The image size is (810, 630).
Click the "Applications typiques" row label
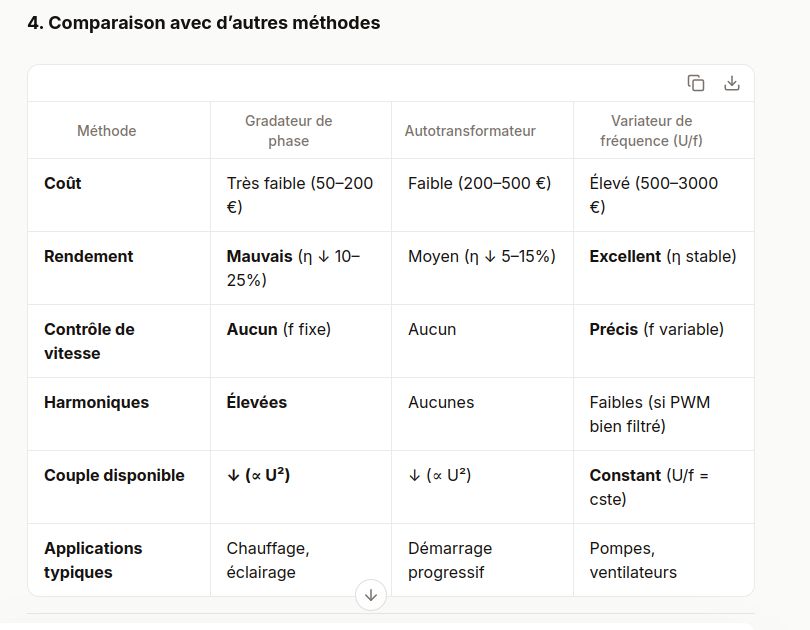click(x=93, y=560)
